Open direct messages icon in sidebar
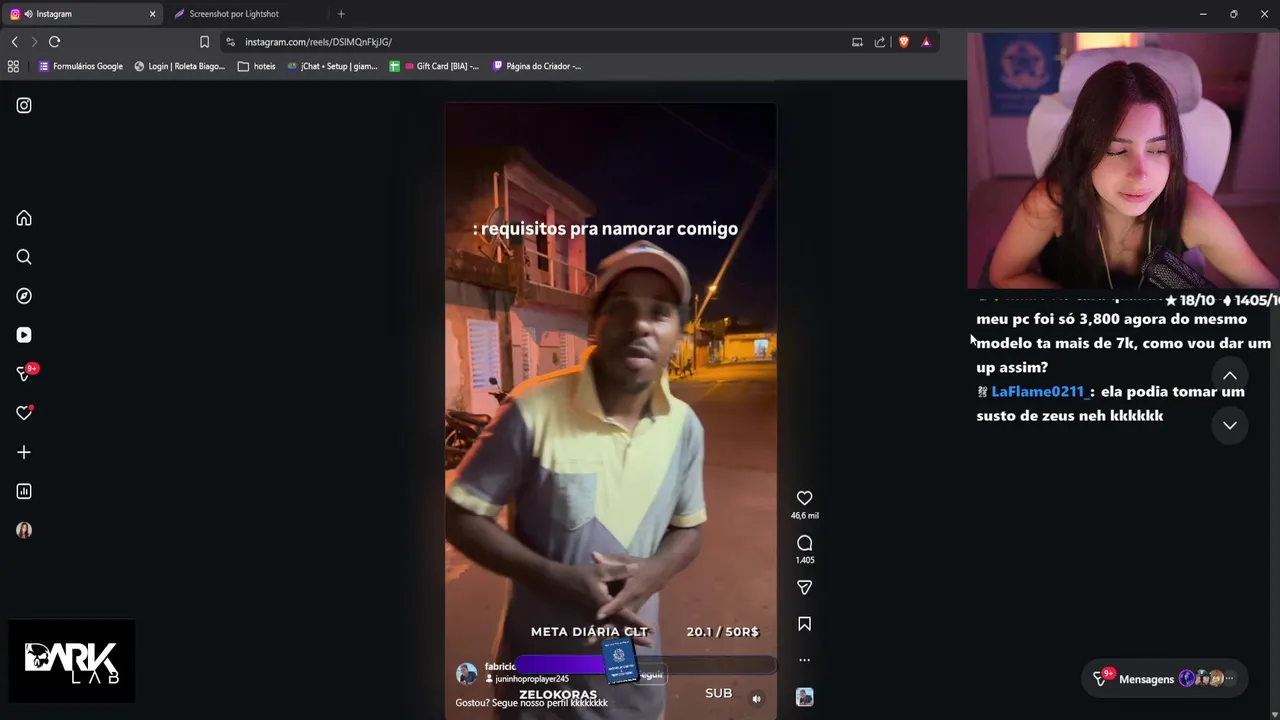Screen dimensions: 1280x720 [25, 373]
